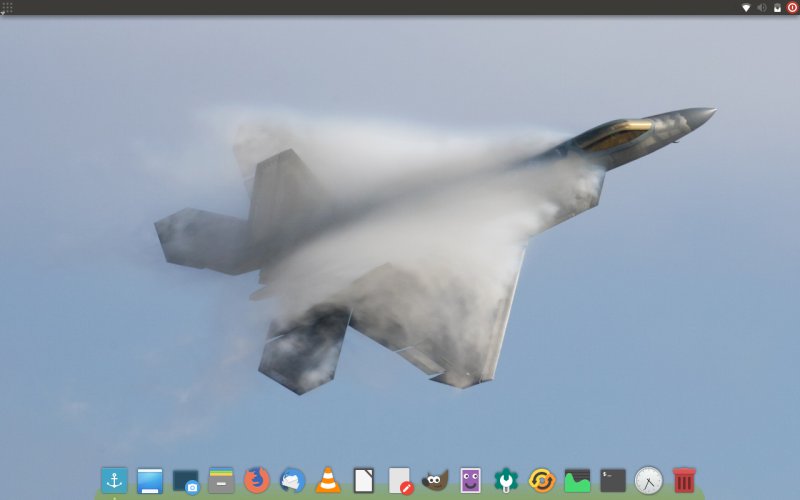Viewport: 800px width, 500px height.
Task: Open the text editor with red pencil
Action: click(400, 480)
